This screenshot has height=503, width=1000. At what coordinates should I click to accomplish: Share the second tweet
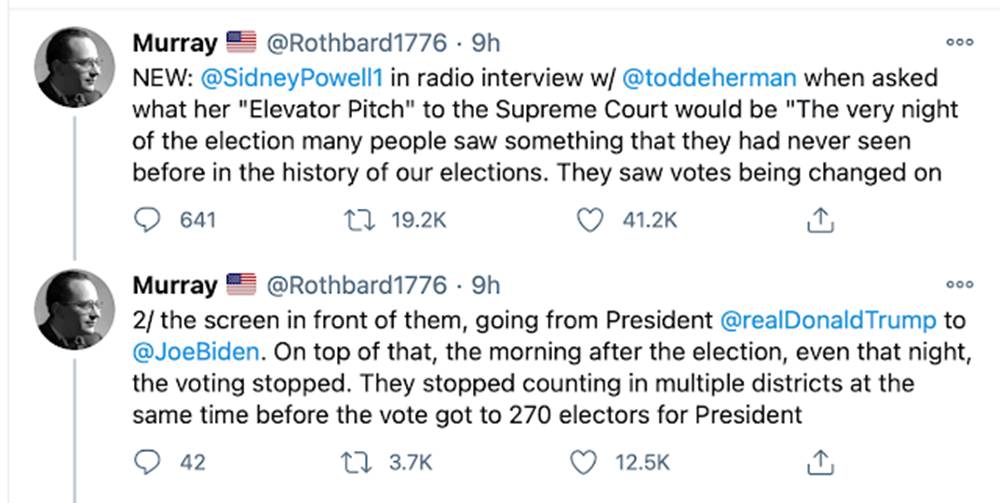click(x=819, y=462)
